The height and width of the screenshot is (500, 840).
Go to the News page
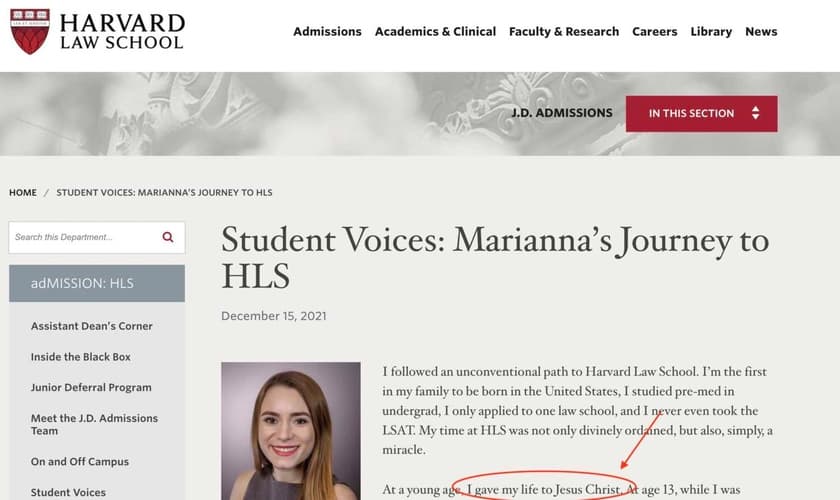[x=761, y=31]
